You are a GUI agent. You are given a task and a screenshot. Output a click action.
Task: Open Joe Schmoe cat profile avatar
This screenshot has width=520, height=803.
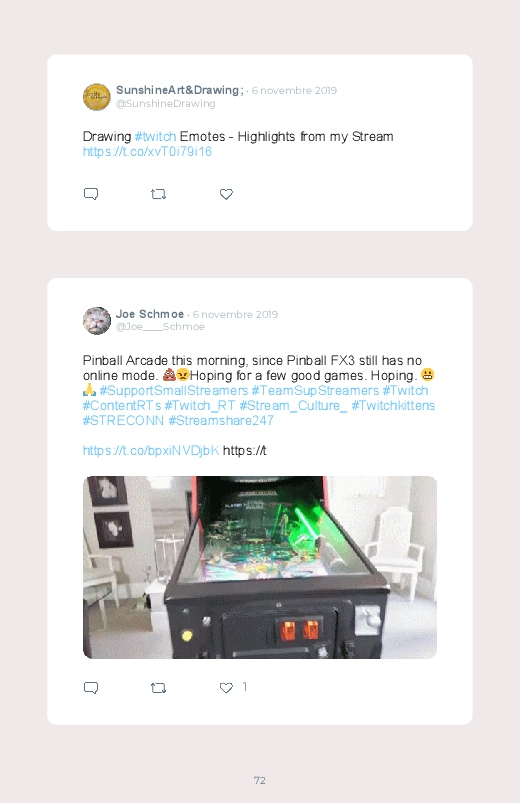[97, 321]
